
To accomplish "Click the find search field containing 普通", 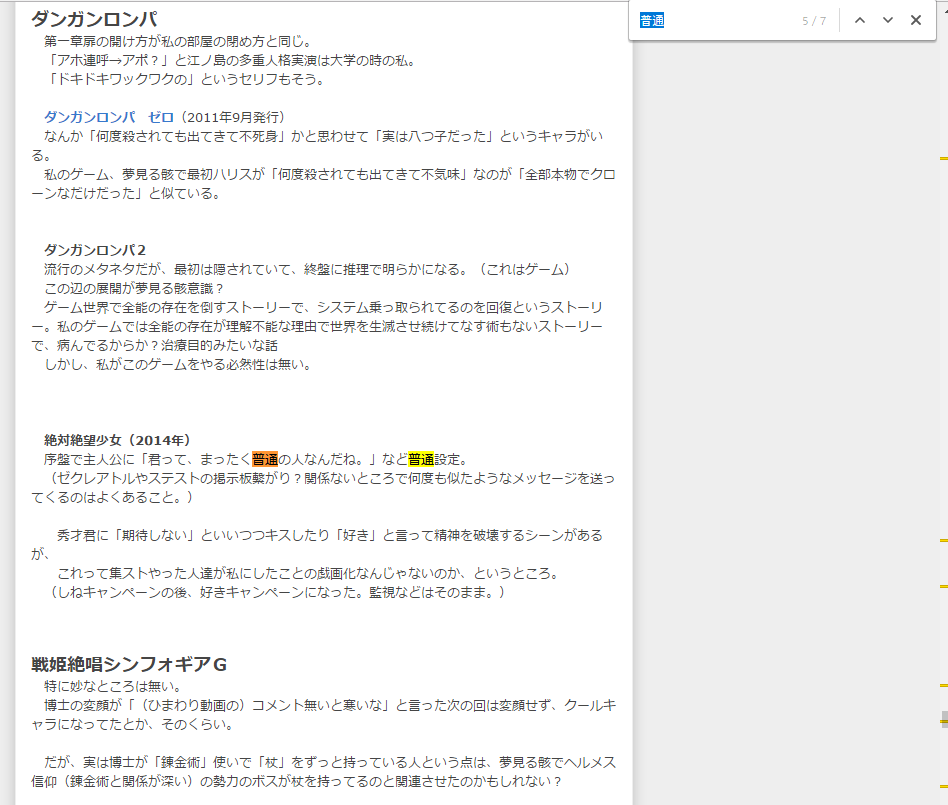I will pos(716,21).
